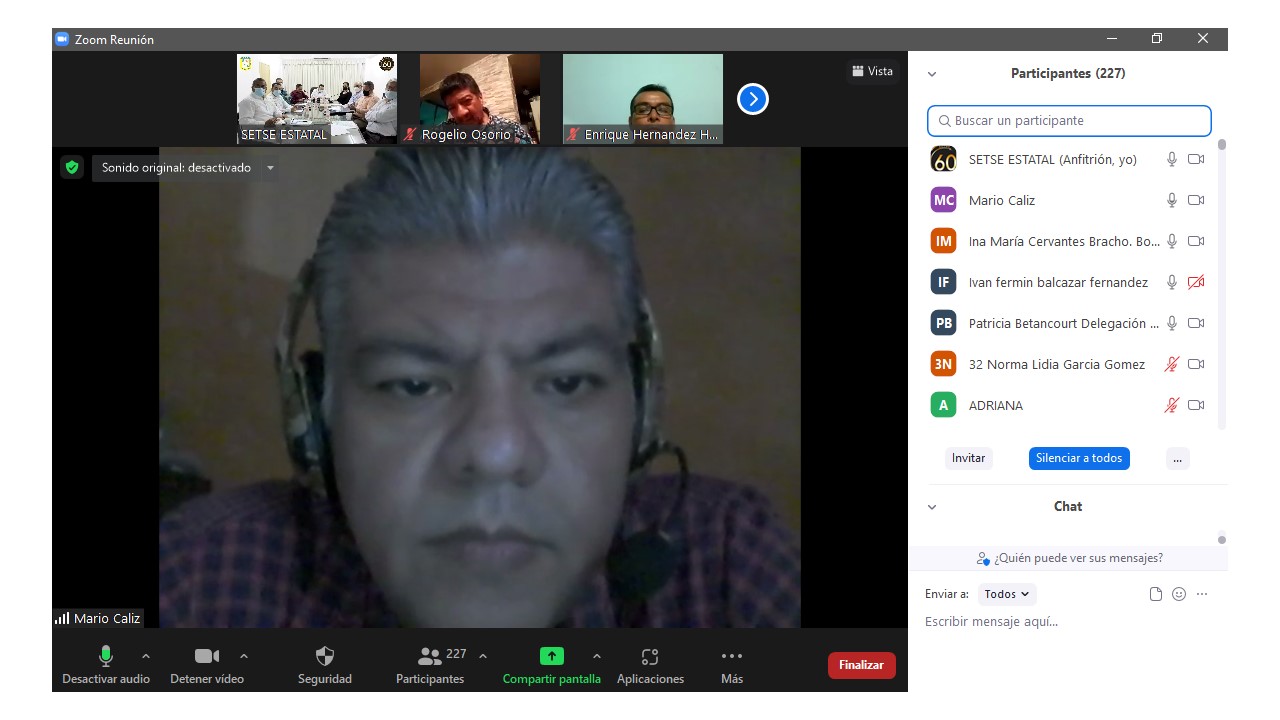
Task: Open the Seguridad shield menu
Action: coord(325,656)
